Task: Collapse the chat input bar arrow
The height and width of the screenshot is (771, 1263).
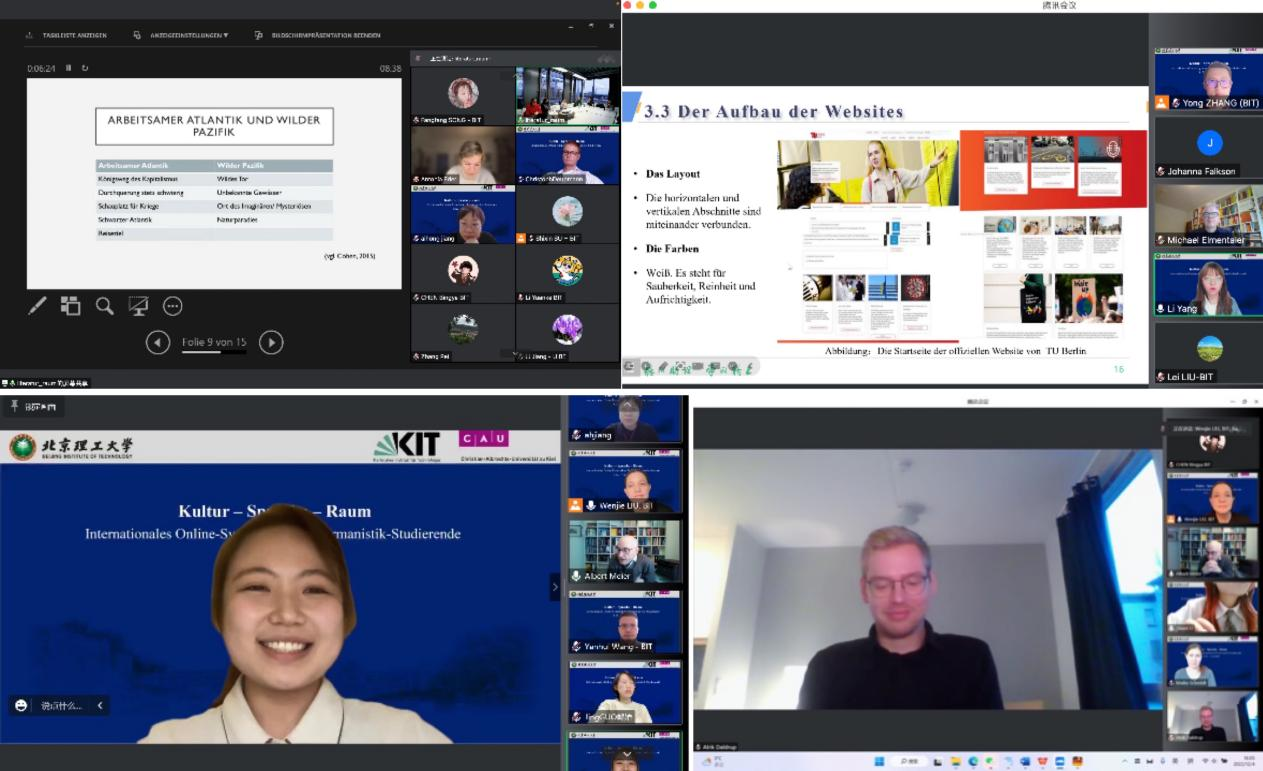Action: click(x=99, y=706)
